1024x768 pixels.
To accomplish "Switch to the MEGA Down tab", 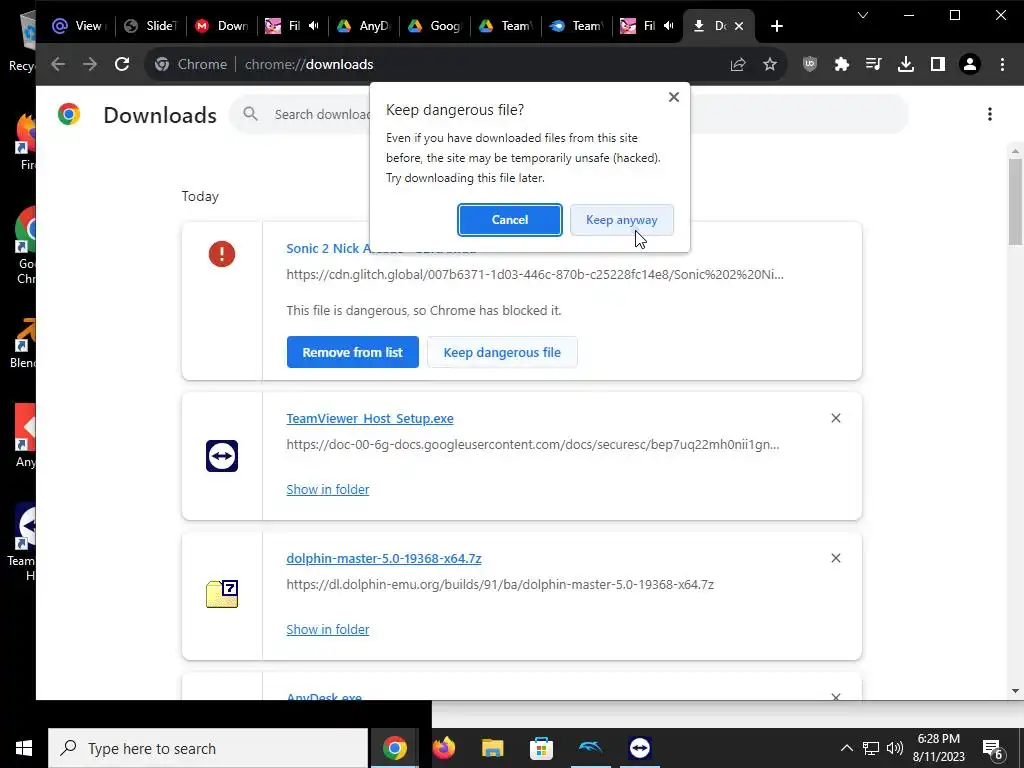I will [x=222, y=26].
